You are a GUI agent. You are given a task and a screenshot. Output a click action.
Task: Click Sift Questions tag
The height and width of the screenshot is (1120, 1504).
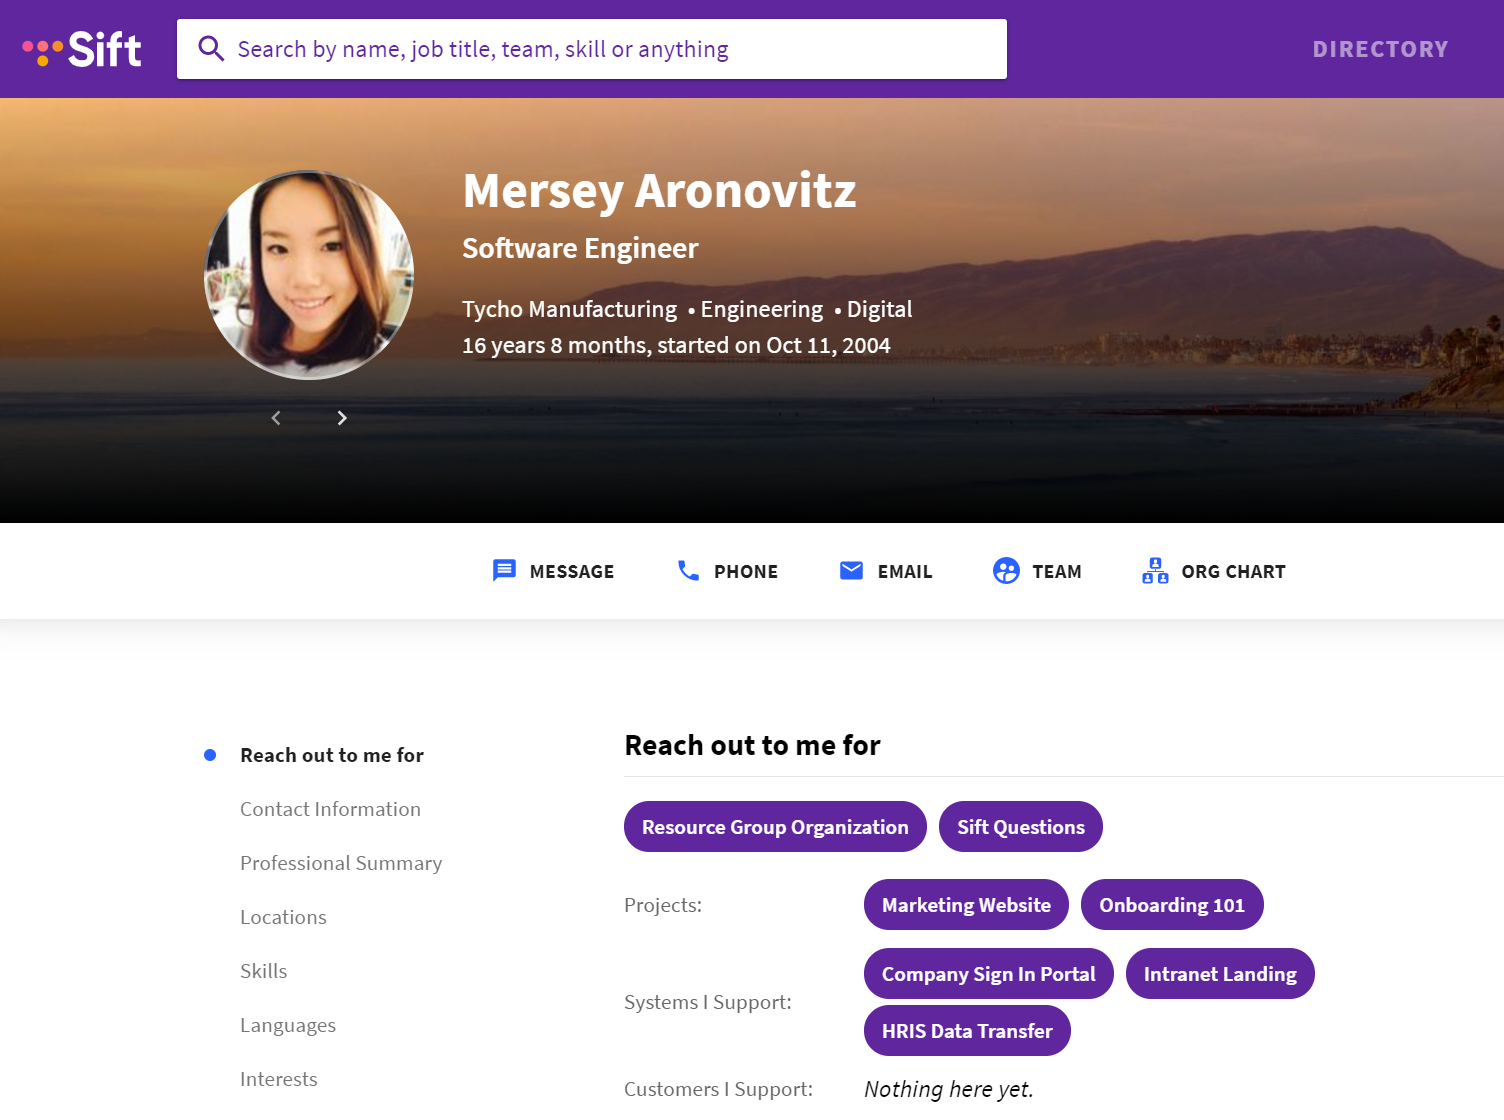tap(1021, 827)
